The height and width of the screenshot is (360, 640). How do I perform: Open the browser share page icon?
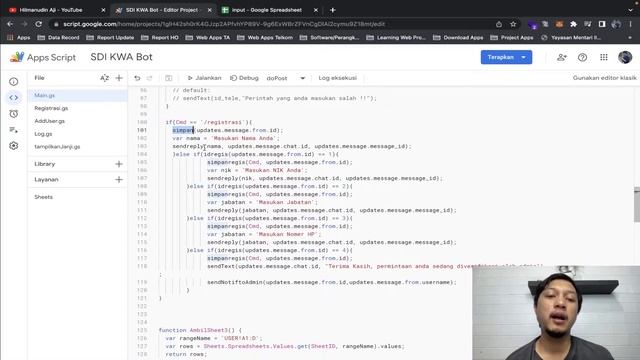(x=499, y=24)
